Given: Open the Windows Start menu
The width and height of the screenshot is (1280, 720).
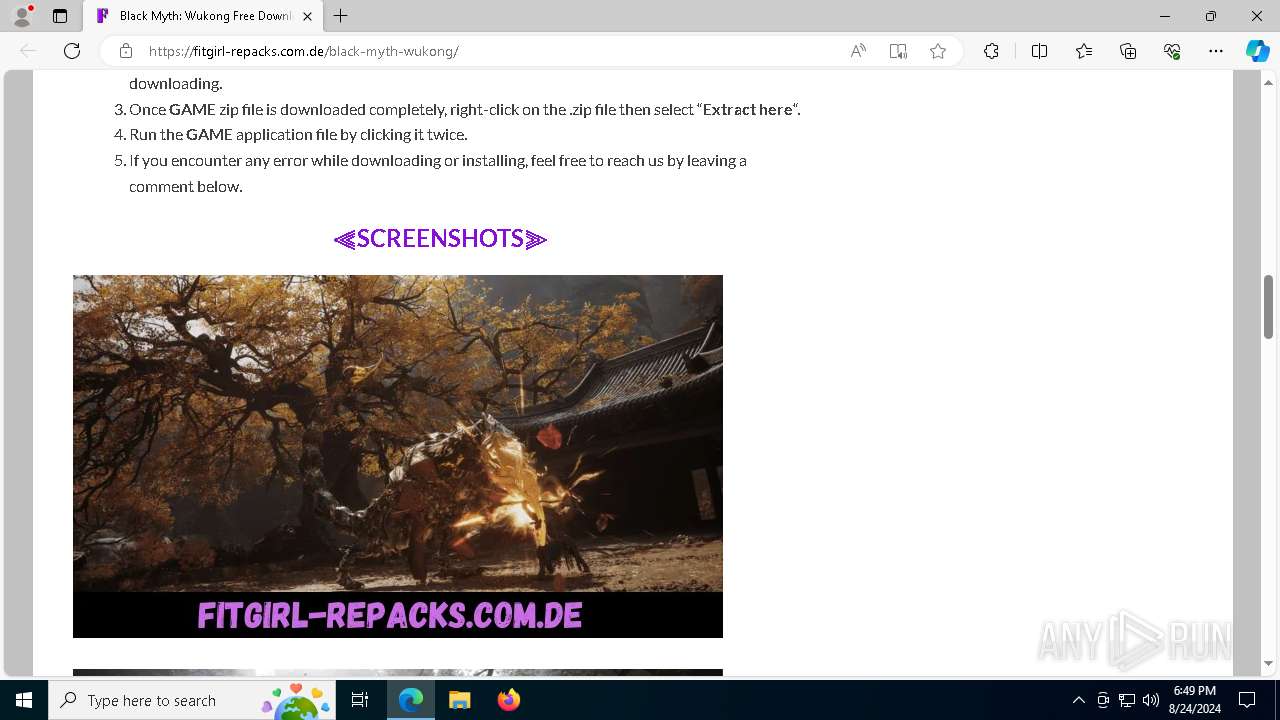Looking at the screenshot, I should [x=24, y=700].
